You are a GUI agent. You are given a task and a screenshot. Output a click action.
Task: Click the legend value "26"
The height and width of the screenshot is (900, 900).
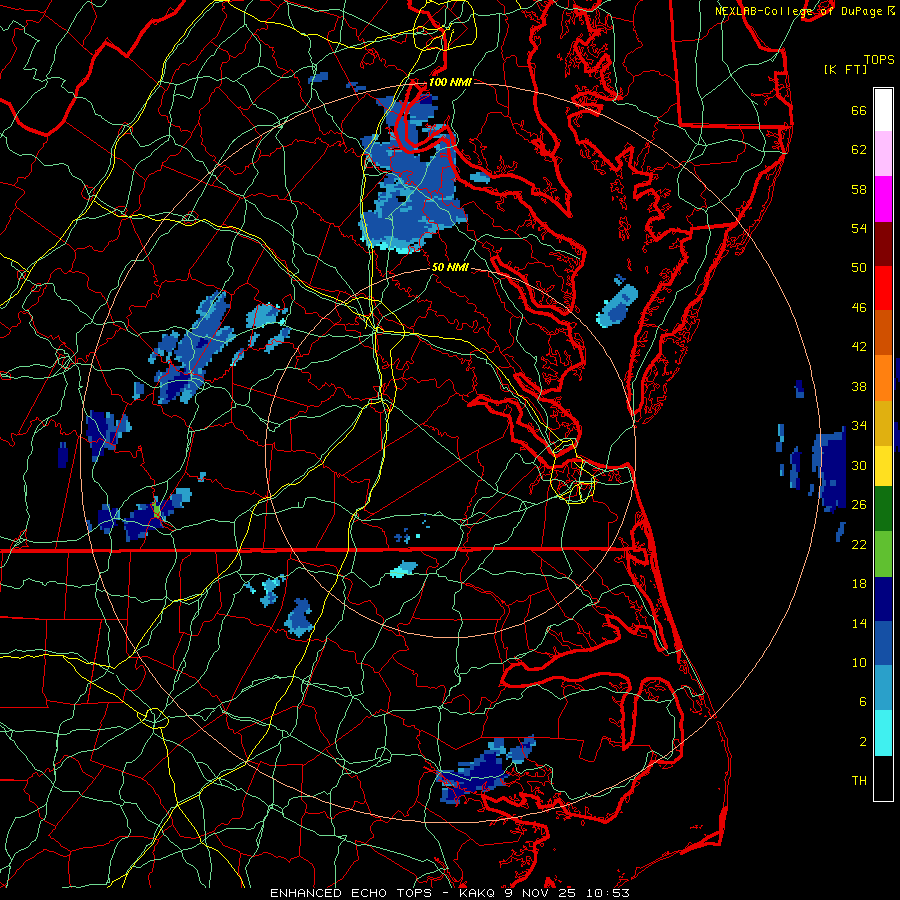(x=859, y=505)
